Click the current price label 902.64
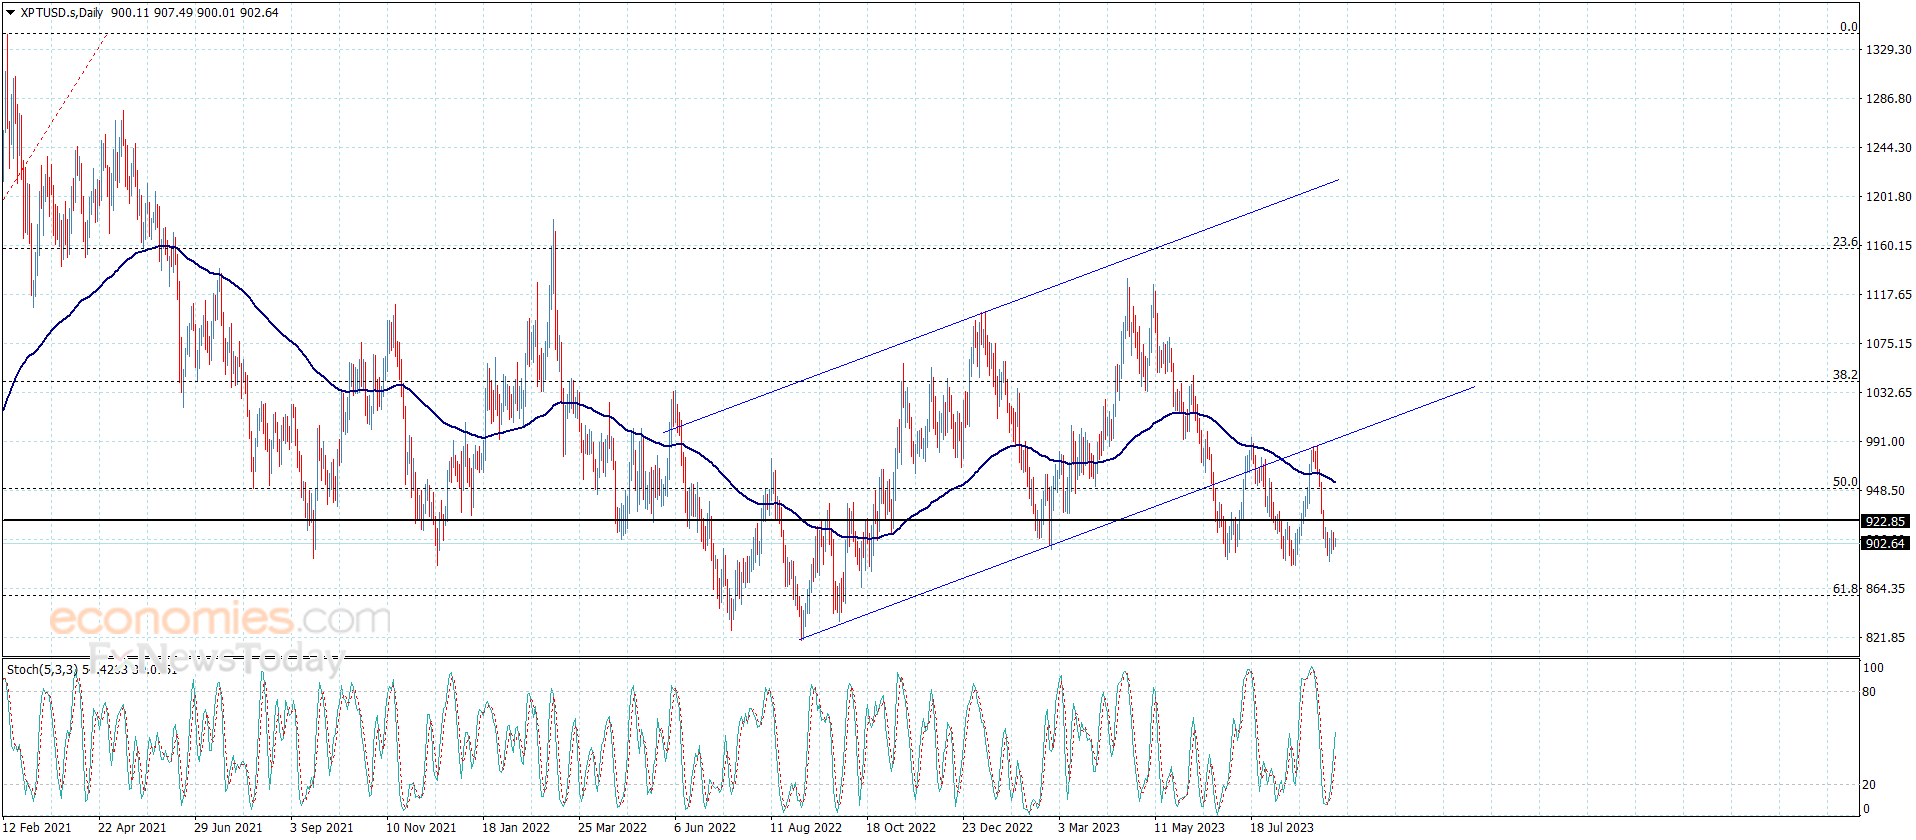Image resolution: width=1916 pixels, height=840 pixels. pos(1885,544)
